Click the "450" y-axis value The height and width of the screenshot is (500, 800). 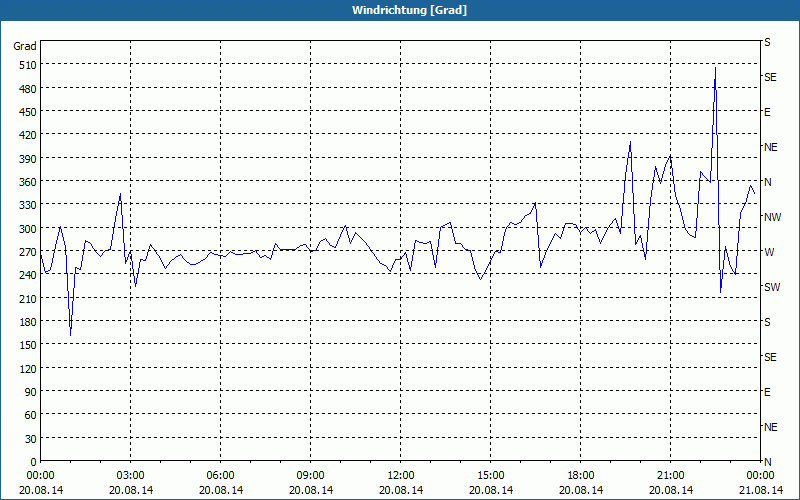[x=28, y=112]
